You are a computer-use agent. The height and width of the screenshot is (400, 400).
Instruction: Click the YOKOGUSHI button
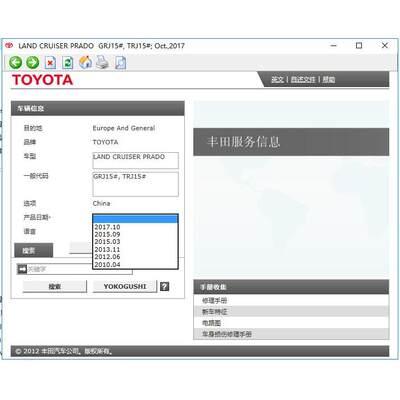(x=125, y=286)
